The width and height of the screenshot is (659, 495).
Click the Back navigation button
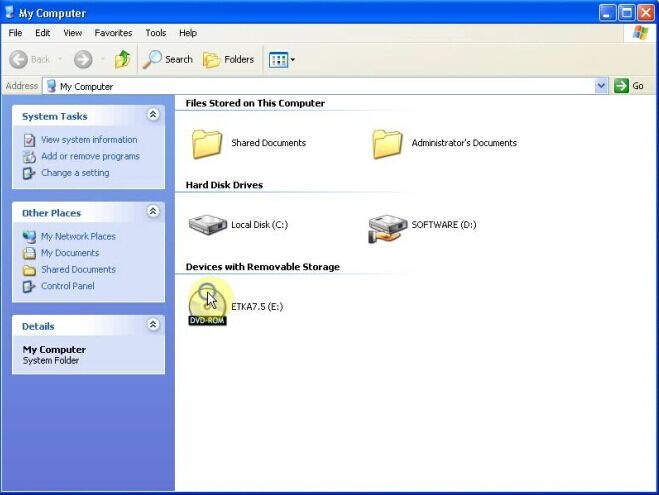[x=30, y=60]
